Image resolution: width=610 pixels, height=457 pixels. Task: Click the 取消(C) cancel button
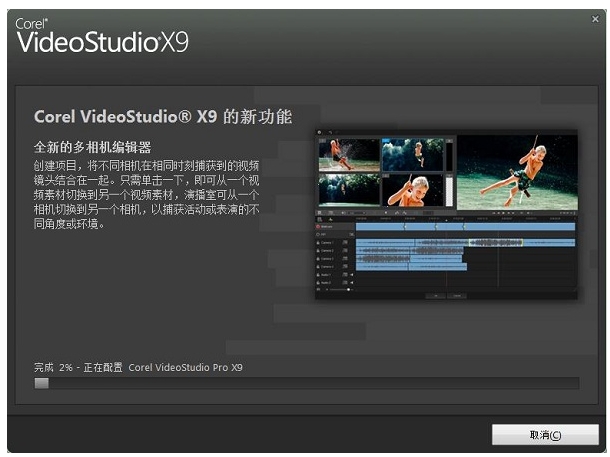pos(545,434)
